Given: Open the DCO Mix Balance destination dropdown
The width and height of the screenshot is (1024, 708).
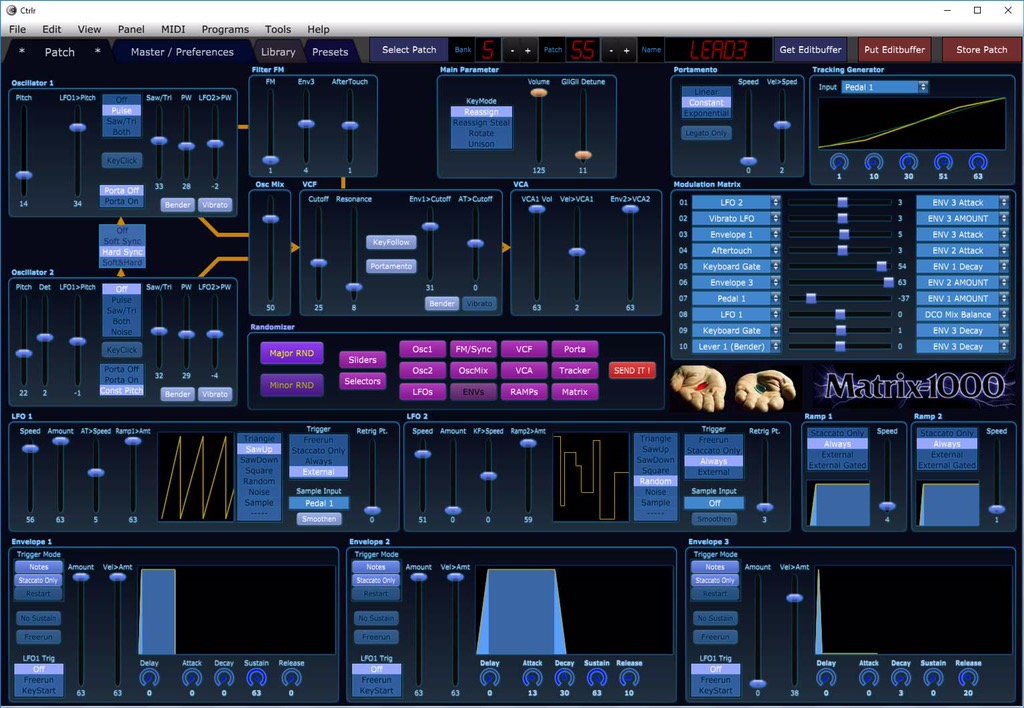Looking at the screenshot, I should point(962,314).
